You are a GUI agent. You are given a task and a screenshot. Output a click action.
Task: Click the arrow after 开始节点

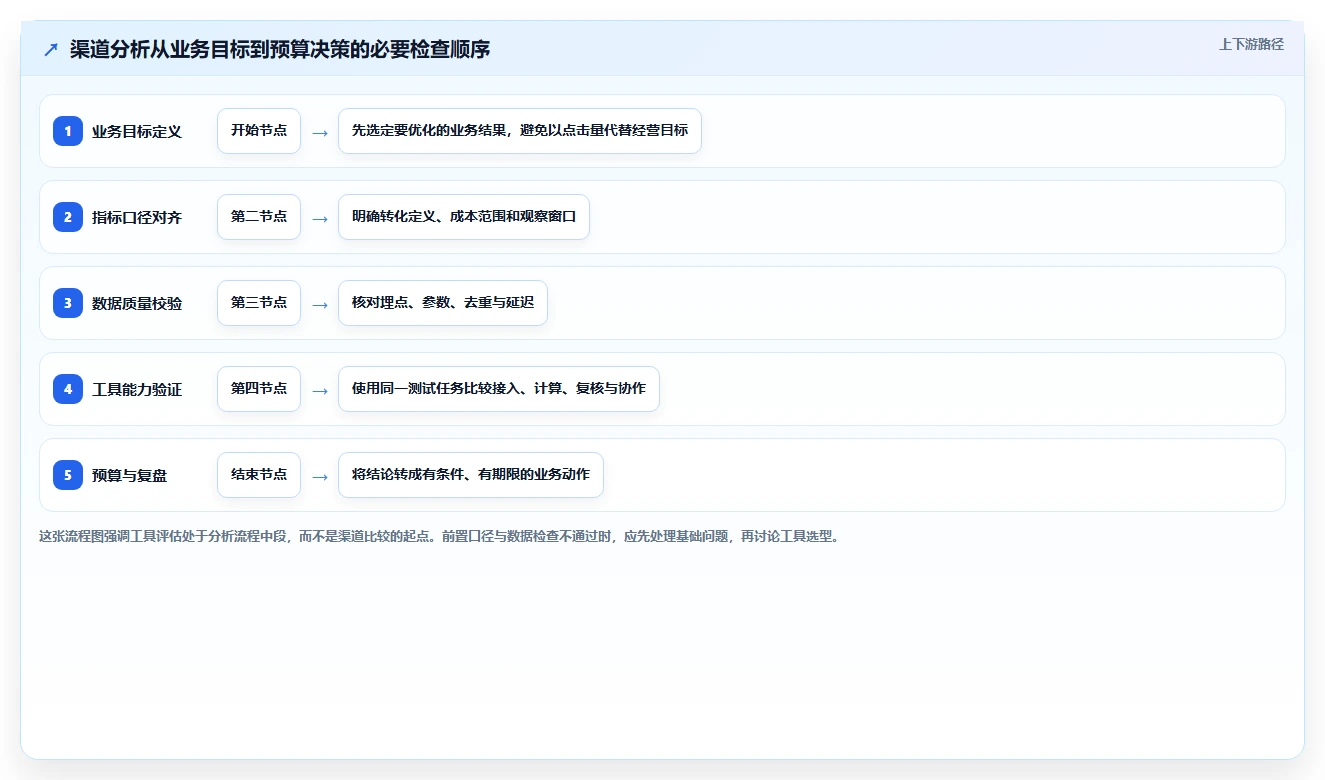click(320, 132)
